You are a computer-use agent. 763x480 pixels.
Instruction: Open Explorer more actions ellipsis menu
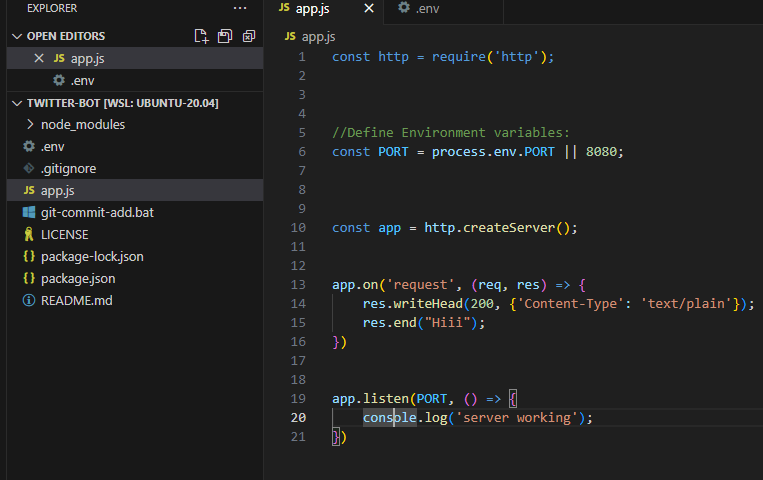click(x=240, y=8)
